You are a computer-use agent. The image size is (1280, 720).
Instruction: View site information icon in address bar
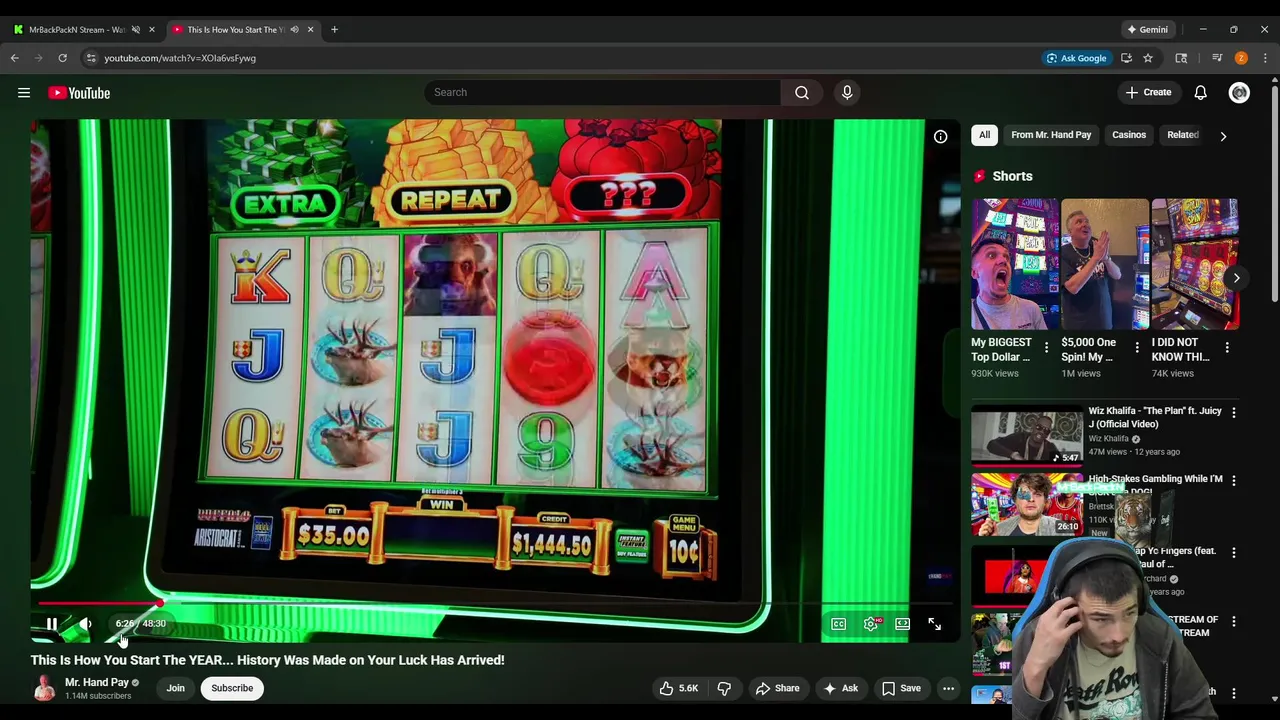click(x=92, y=58)
